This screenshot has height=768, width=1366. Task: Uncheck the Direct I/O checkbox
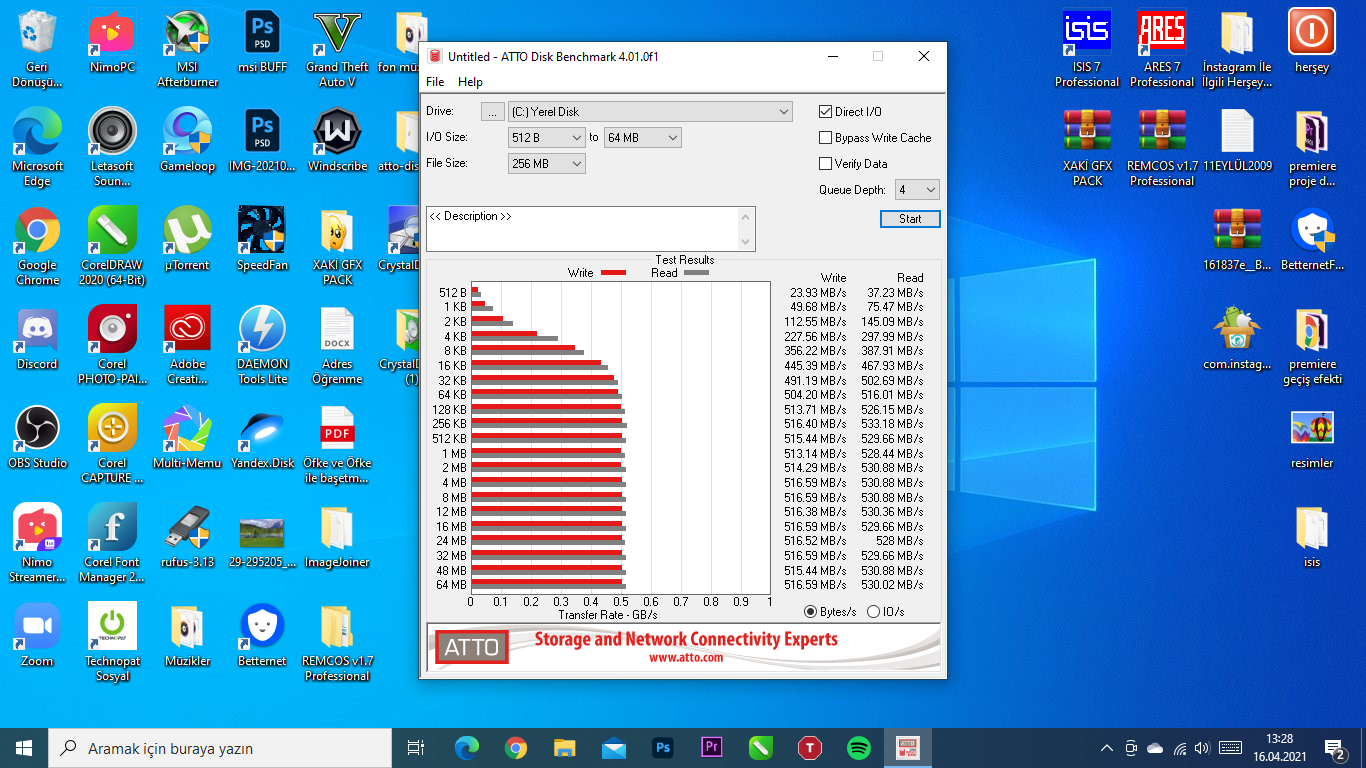[x=826, y=112]
